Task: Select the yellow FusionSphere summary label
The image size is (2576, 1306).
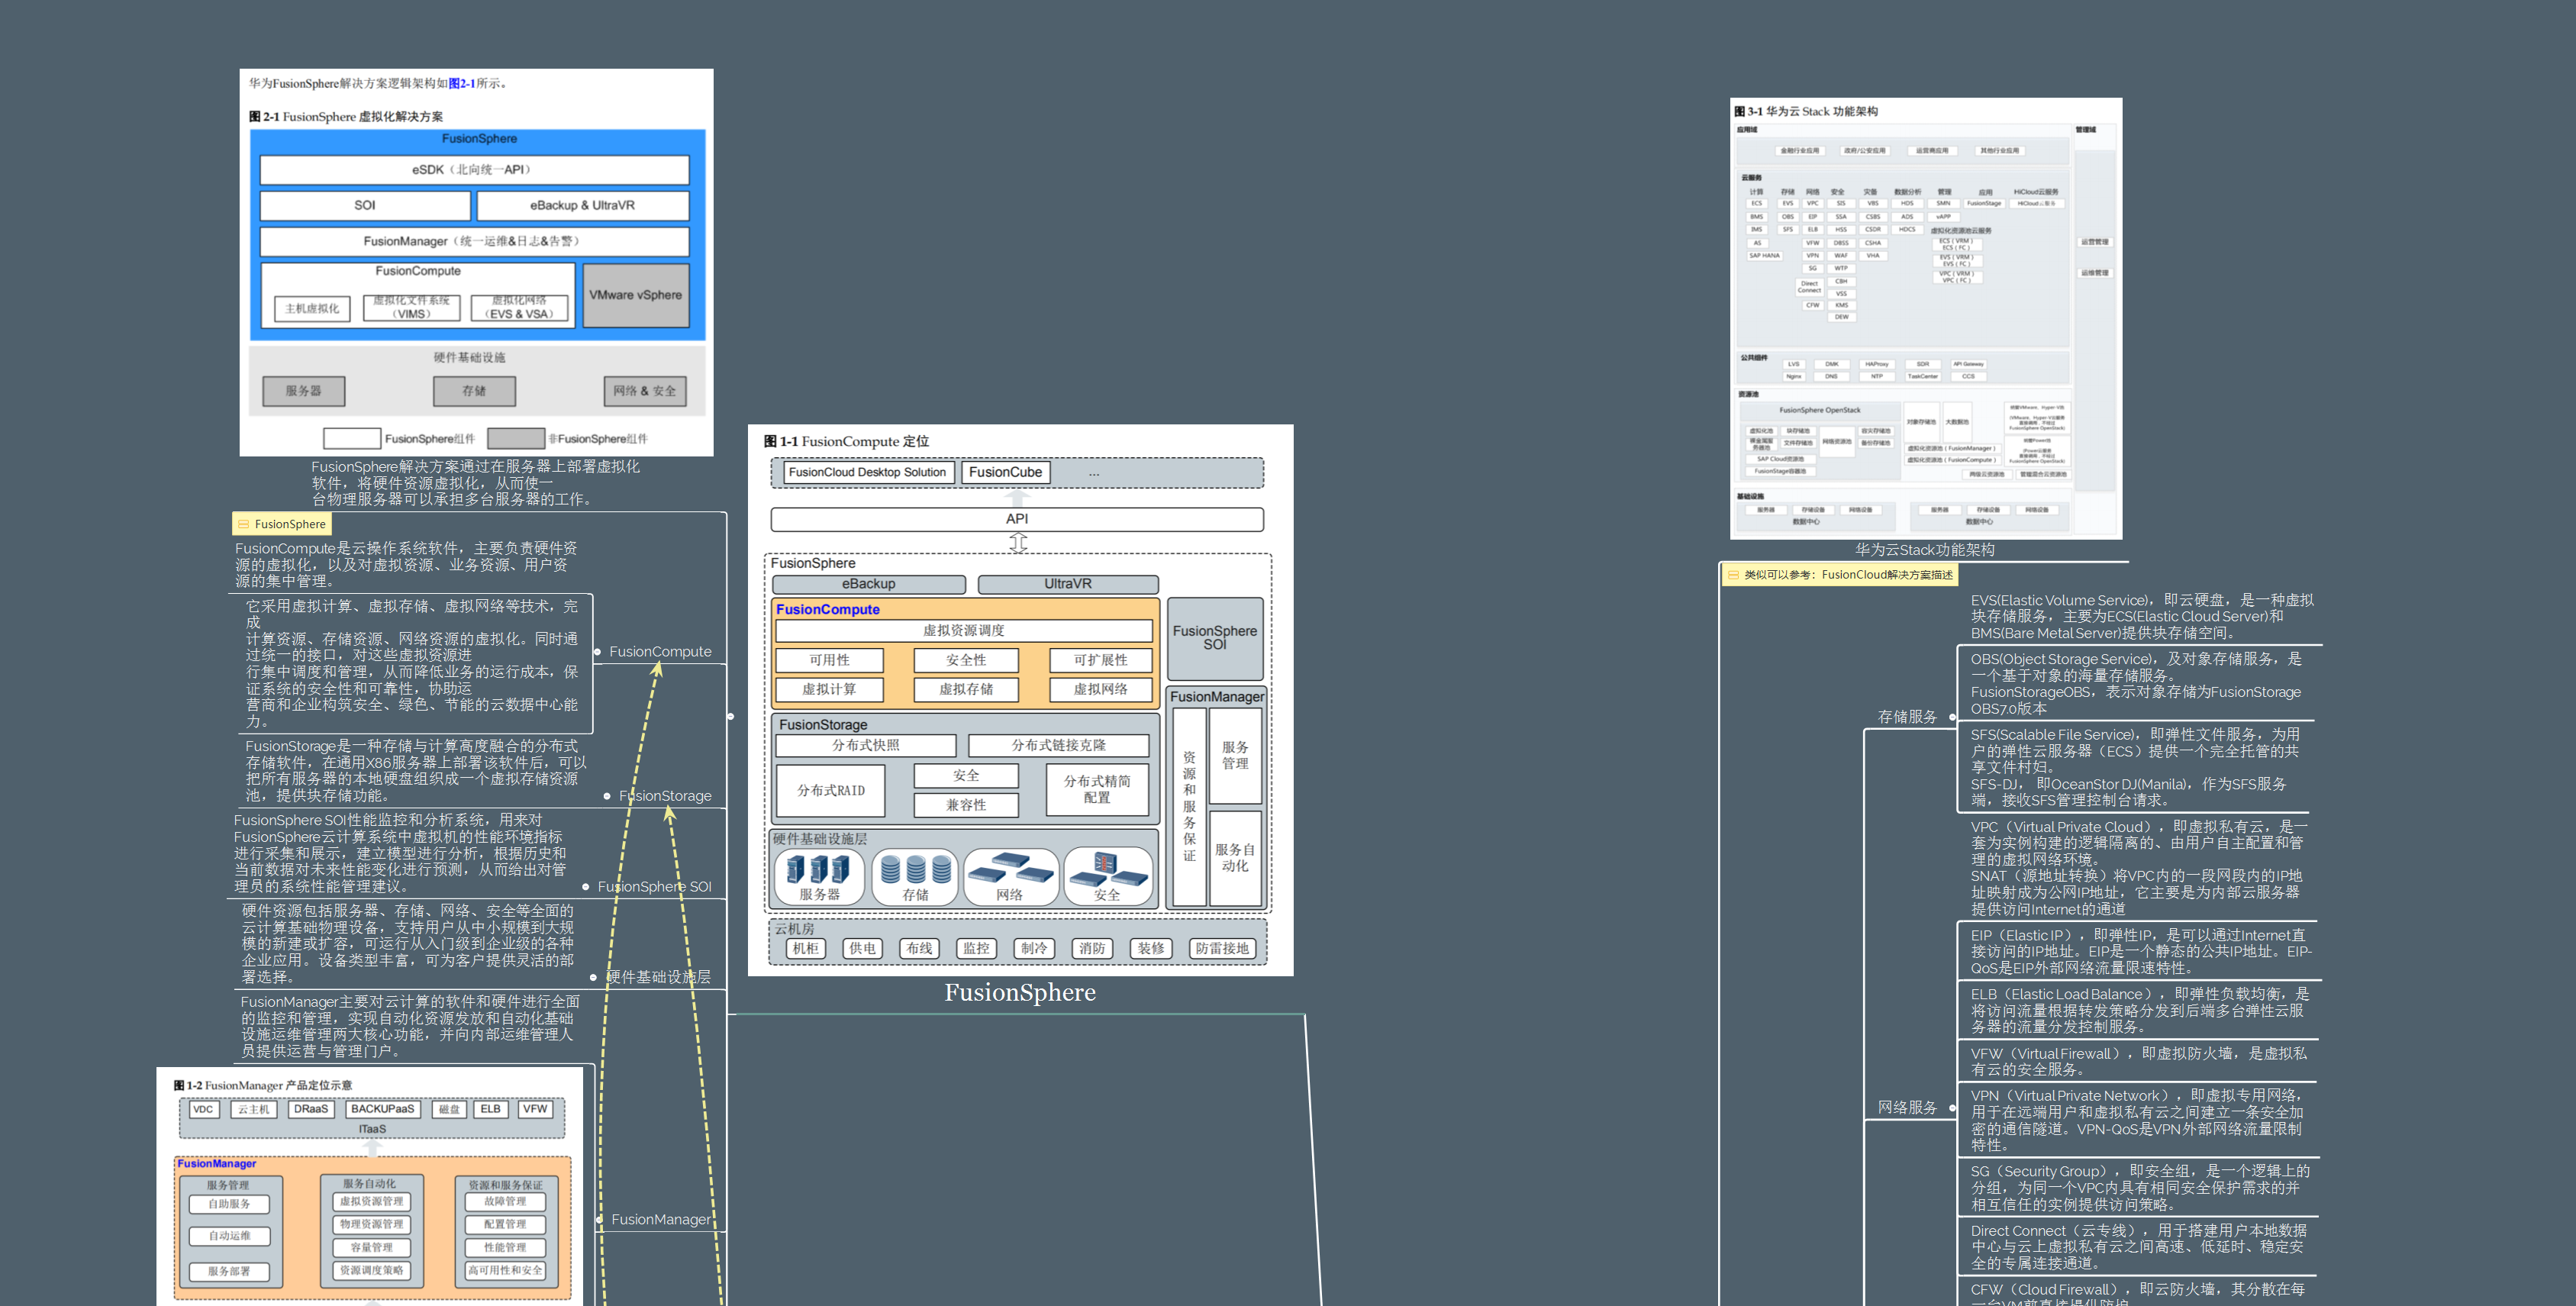Action: (x=282, y=524)
